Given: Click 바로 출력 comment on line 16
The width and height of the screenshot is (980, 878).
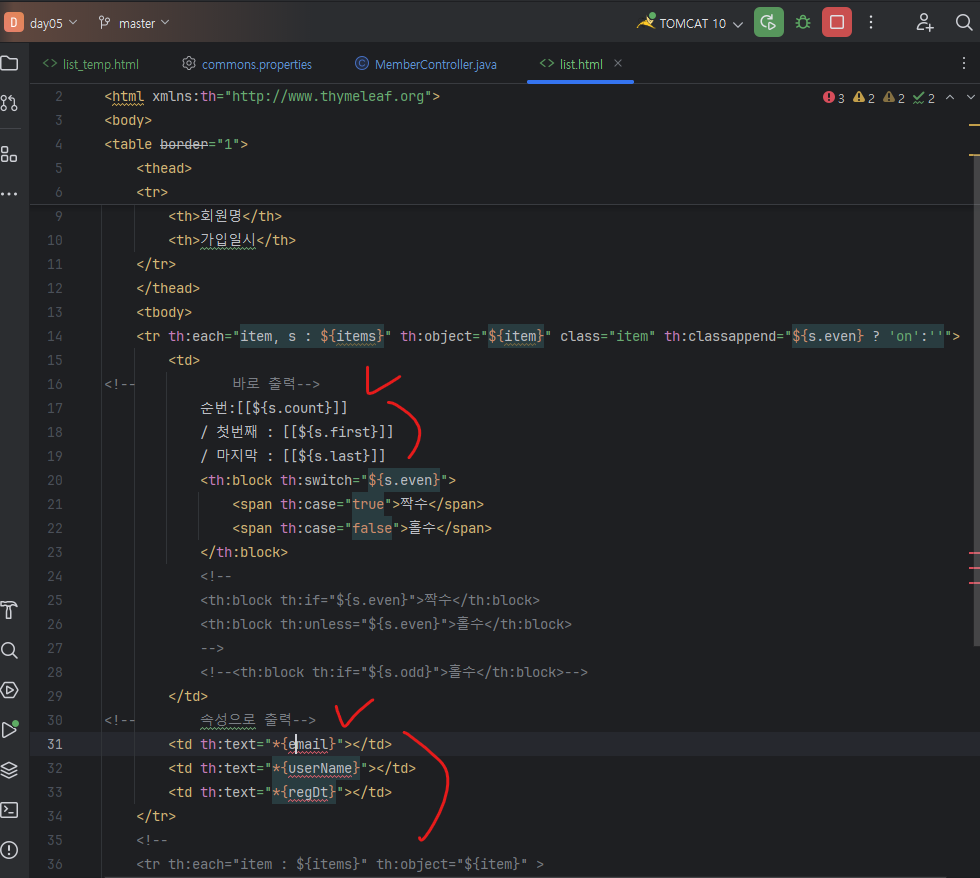Looking at the screenshot, I should (276, 384).
